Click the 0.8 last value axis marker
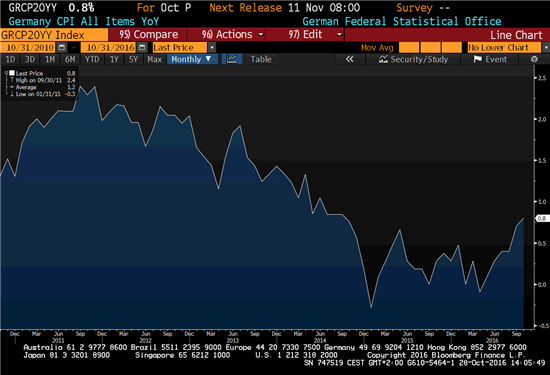This screenshot has height=375, width=550. pyautogui.click(x=542, y=219)
